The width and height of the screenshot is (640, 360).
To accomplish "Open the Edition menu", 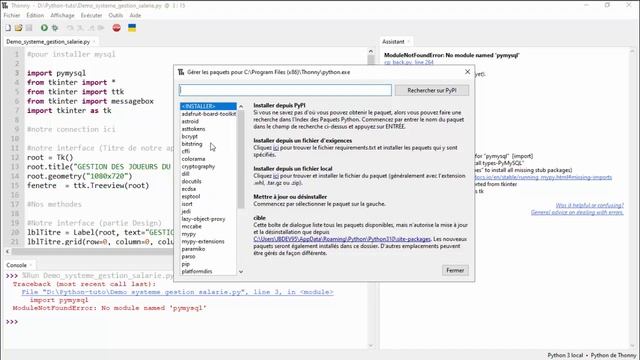I will [35, 16].
